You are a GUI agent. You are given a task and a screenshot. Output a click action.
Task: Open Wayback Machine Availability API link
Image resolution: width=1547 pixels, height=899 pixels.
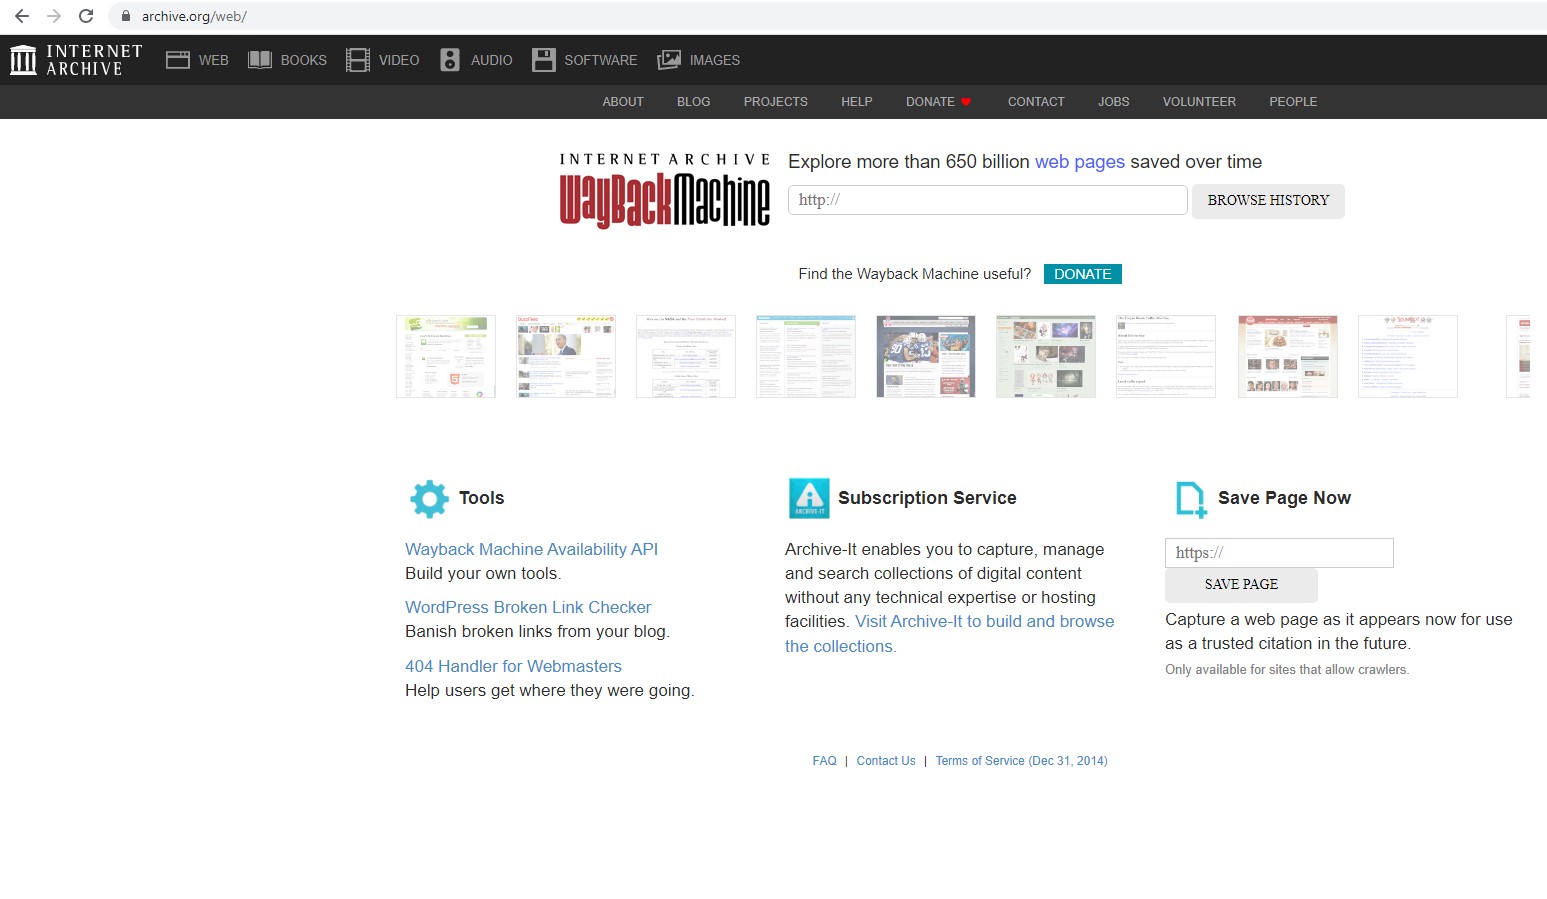tap(531, 549)
